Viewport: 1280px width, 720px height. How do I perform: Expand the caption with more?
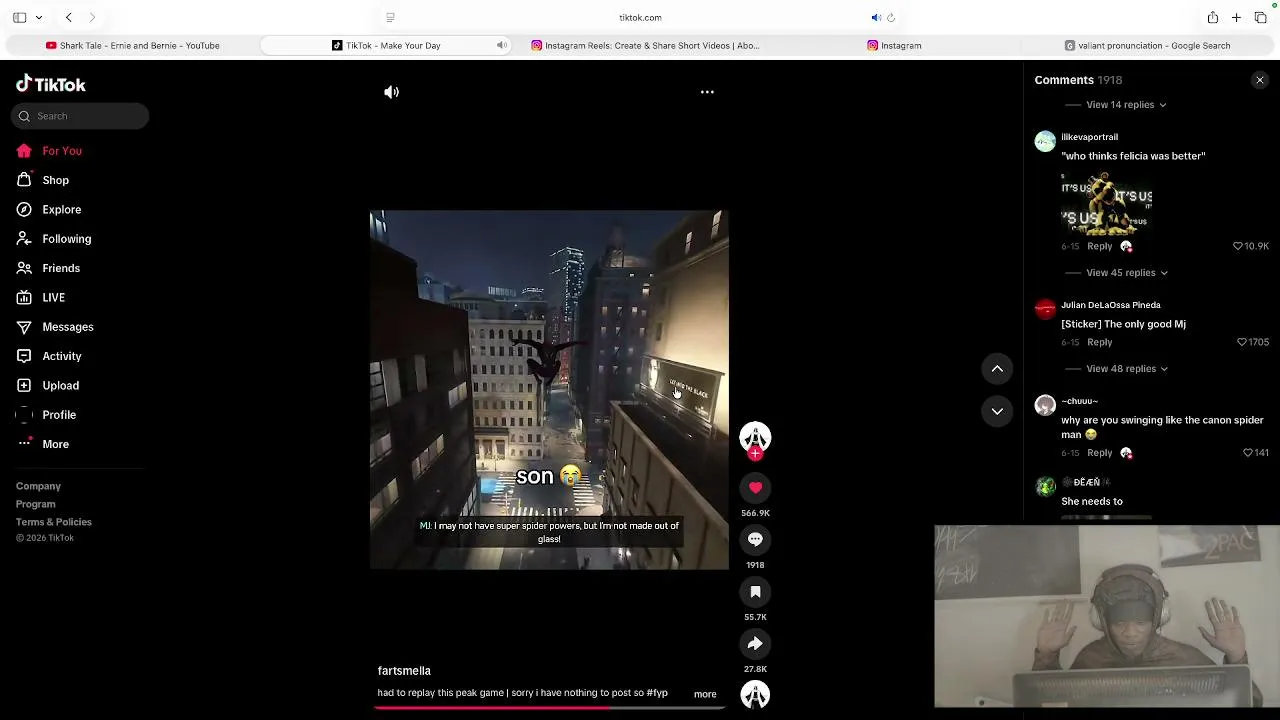[705, 694]
